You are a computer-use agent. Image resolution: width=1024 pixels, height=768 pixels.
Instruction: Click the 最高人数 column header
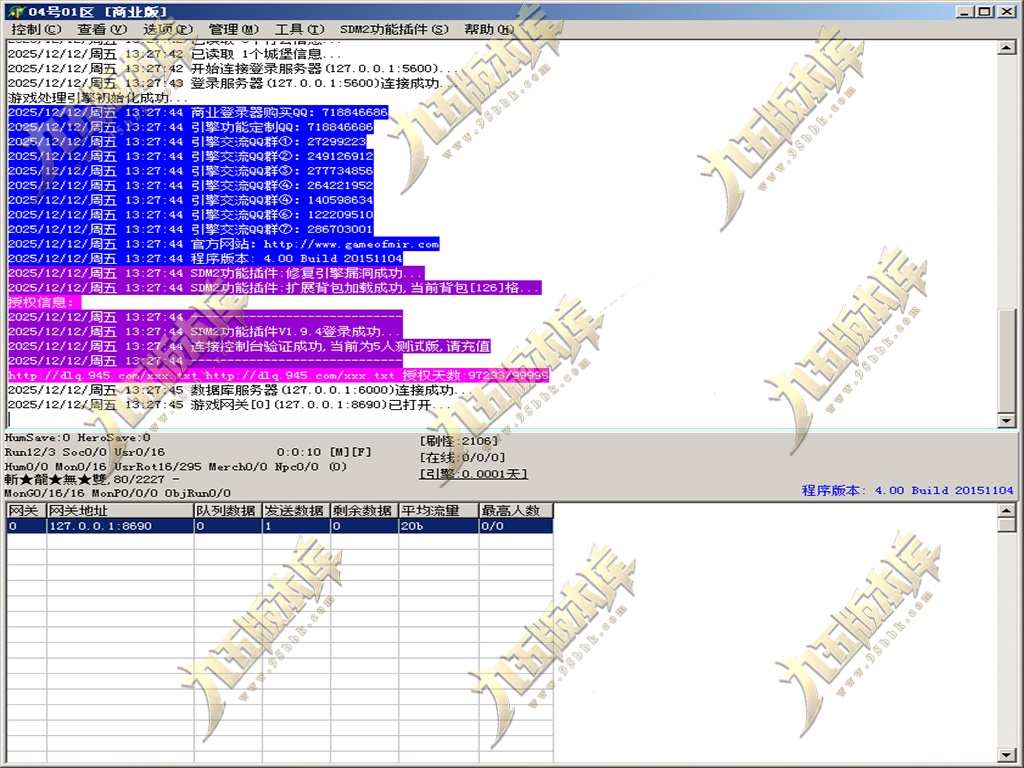516,511
